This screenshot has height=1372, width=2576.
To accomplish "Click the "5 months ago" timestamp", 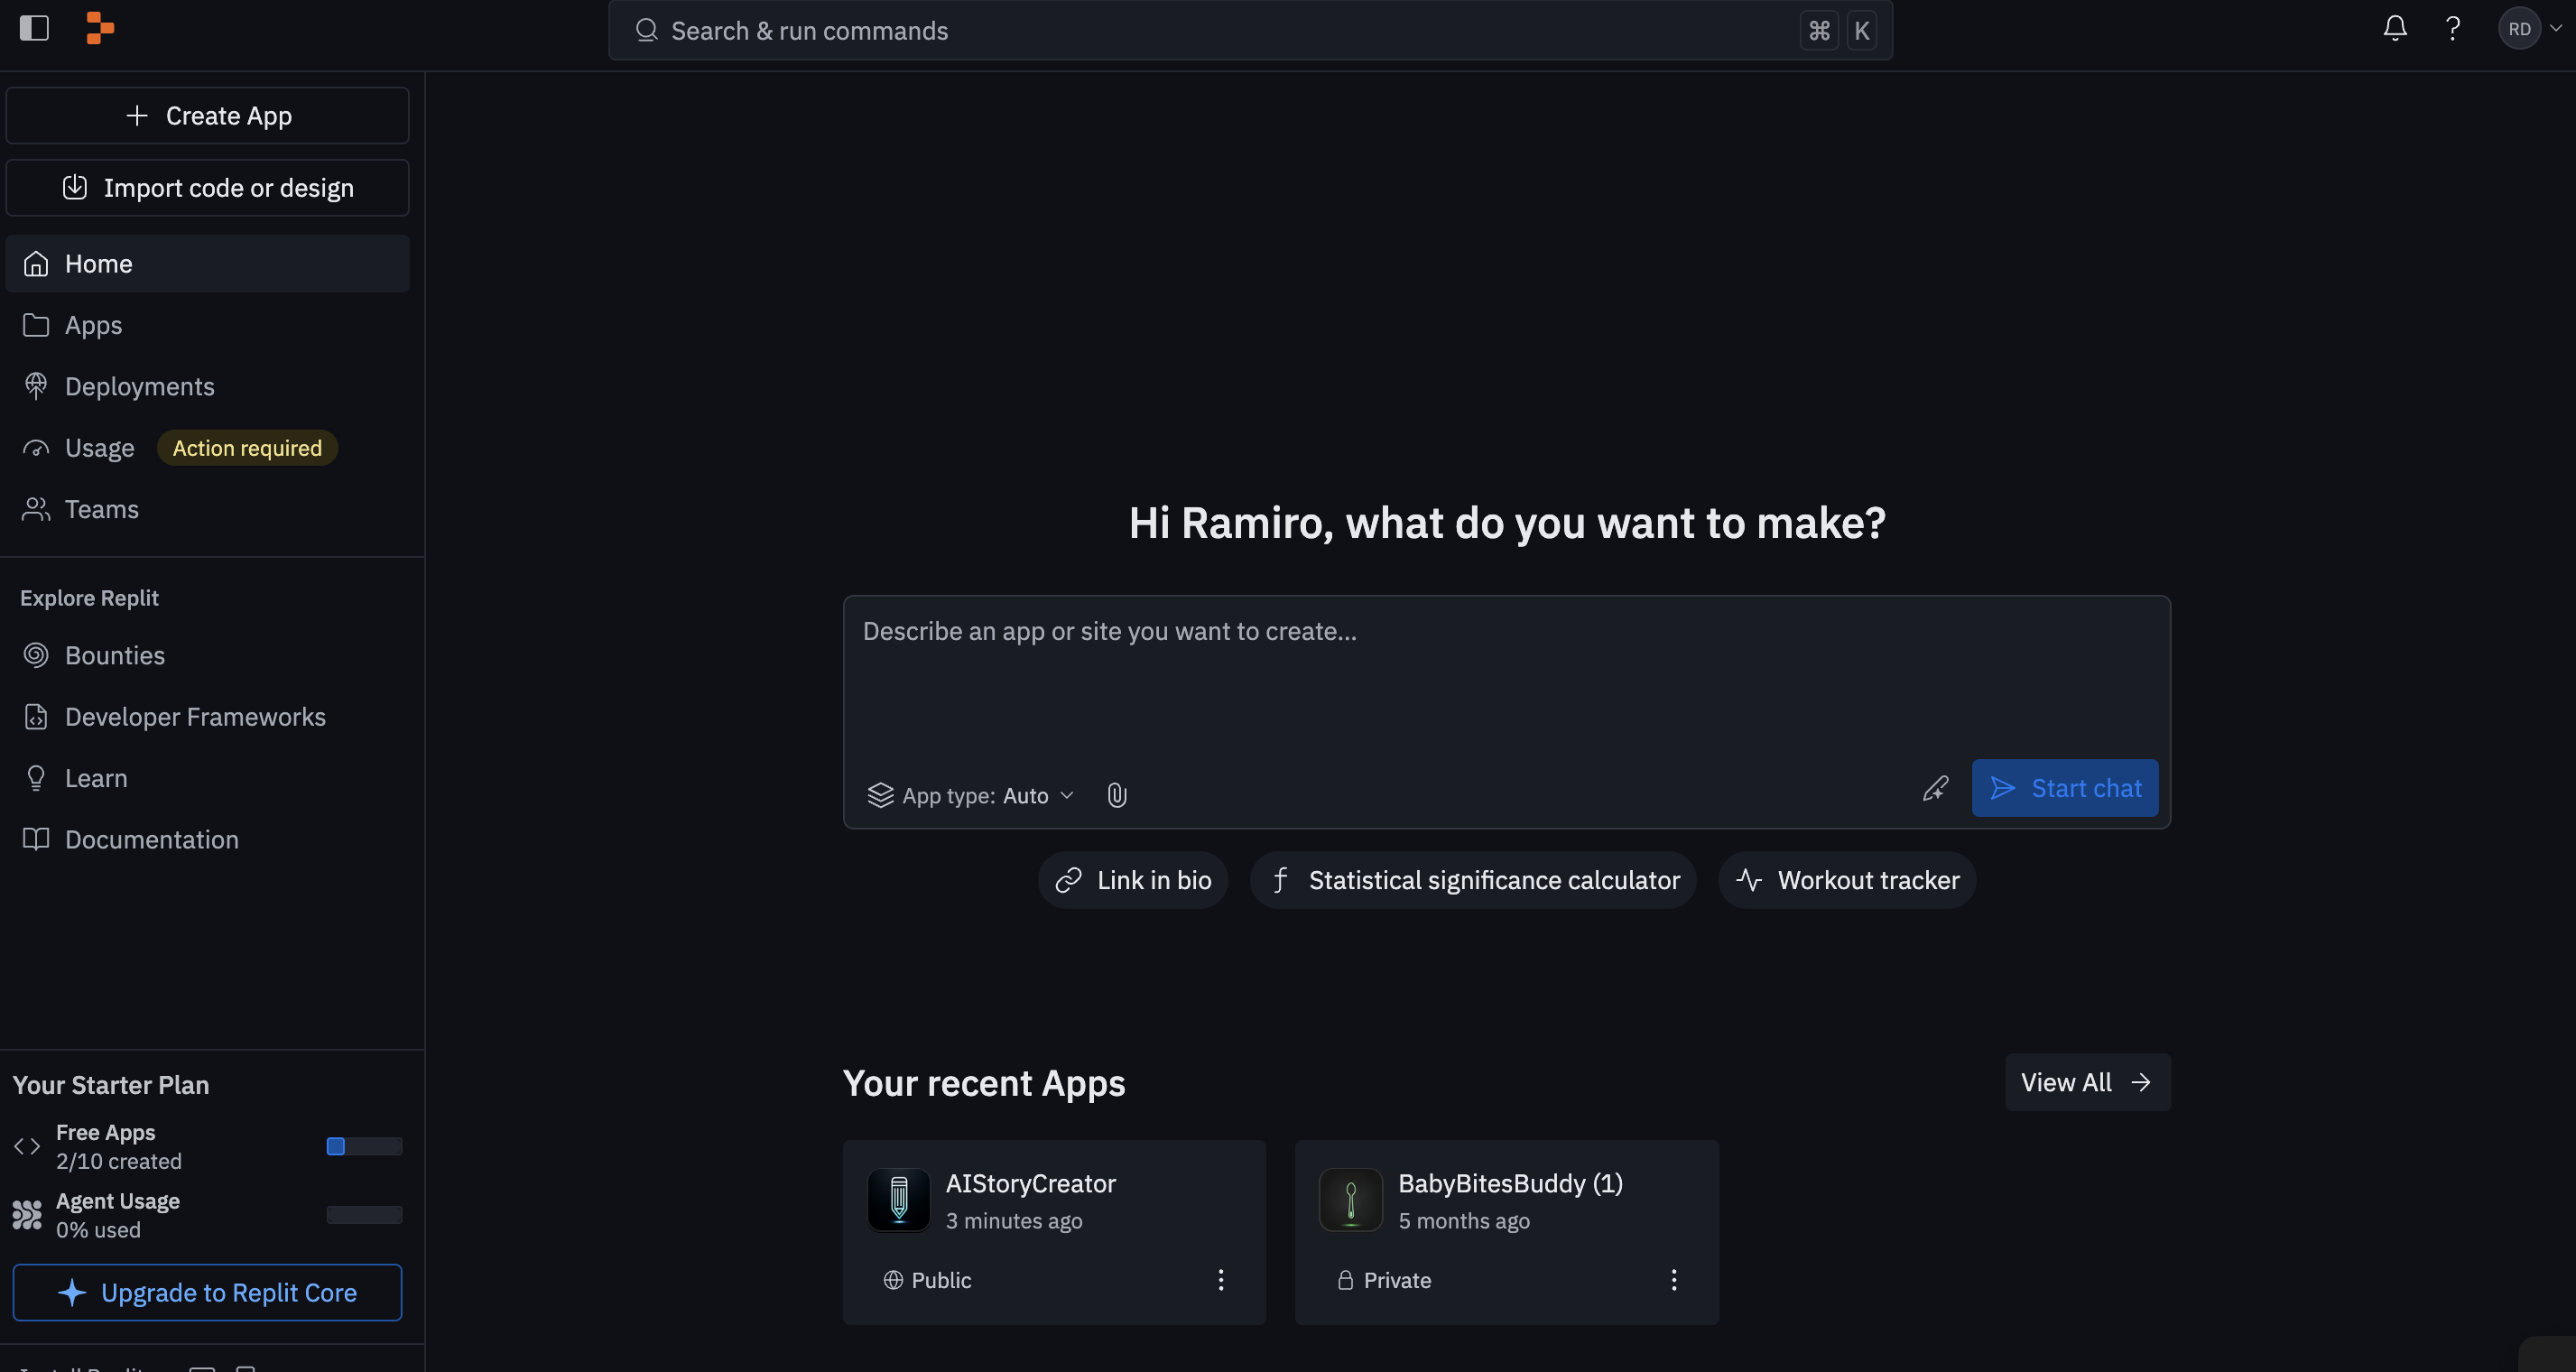I will pos(1464,1220).
